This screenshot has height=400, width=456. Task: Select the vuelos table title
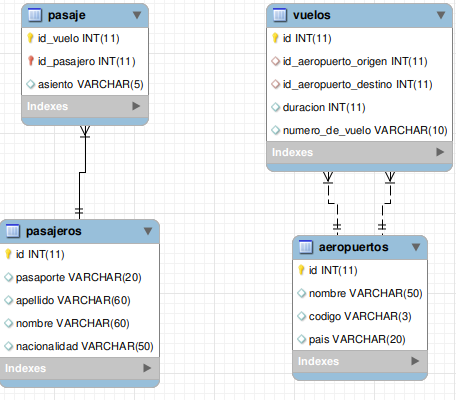[x=312, y=15]
